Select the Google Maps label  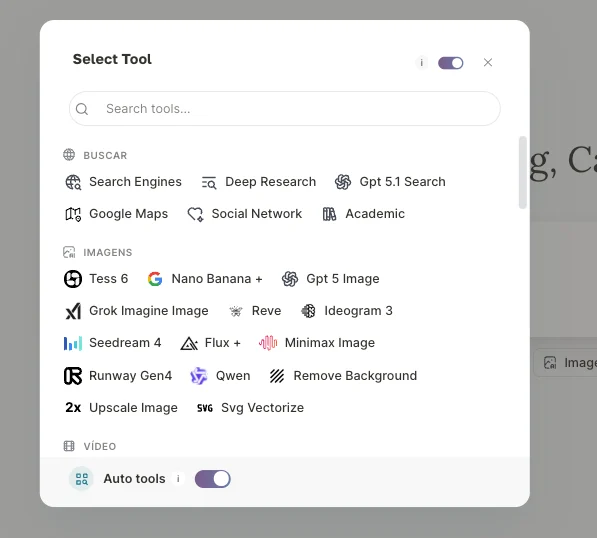[x=128, y=214]
